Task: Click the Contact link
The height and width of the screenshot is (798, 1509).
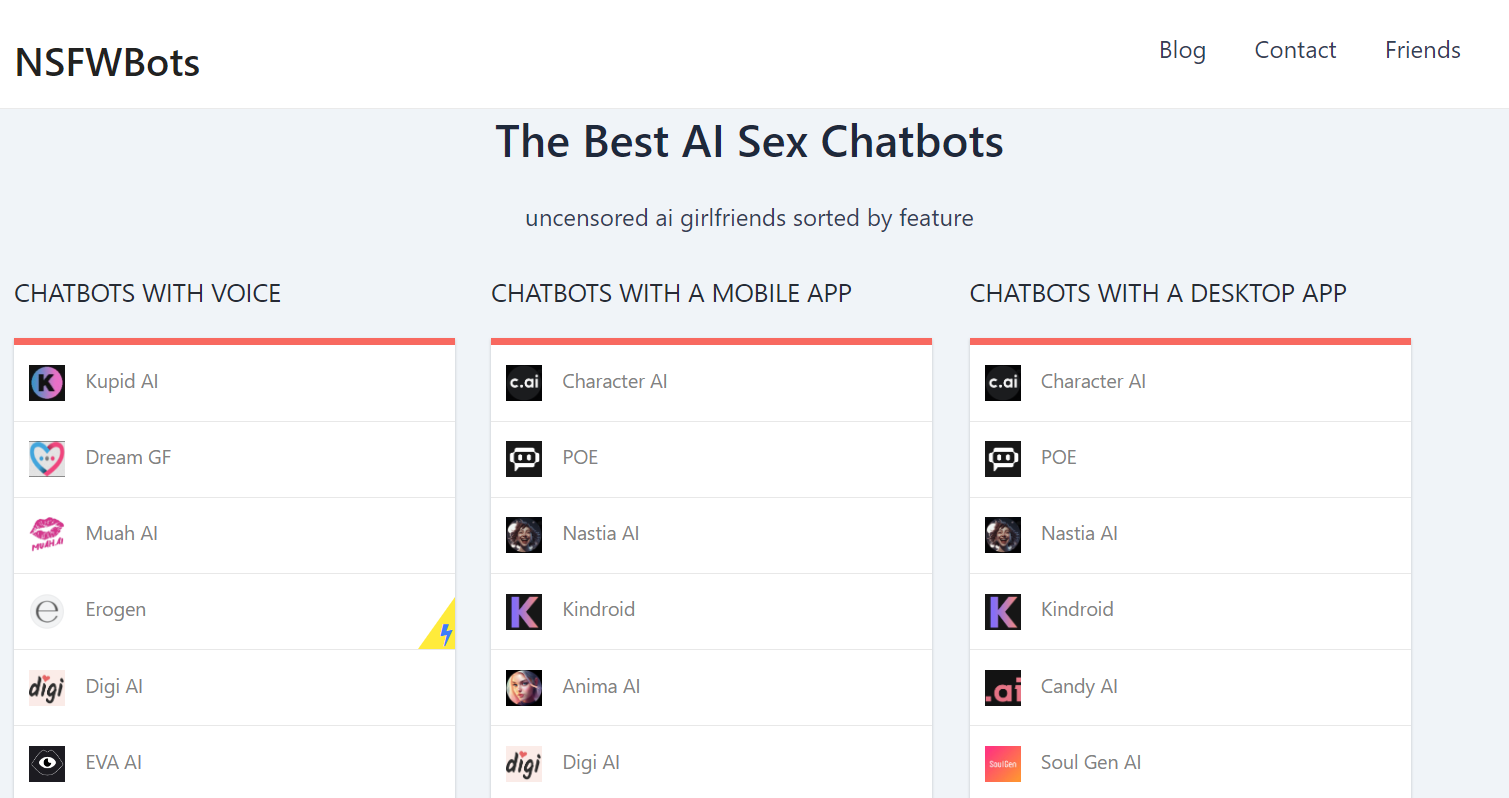Action: (1295, 50)
